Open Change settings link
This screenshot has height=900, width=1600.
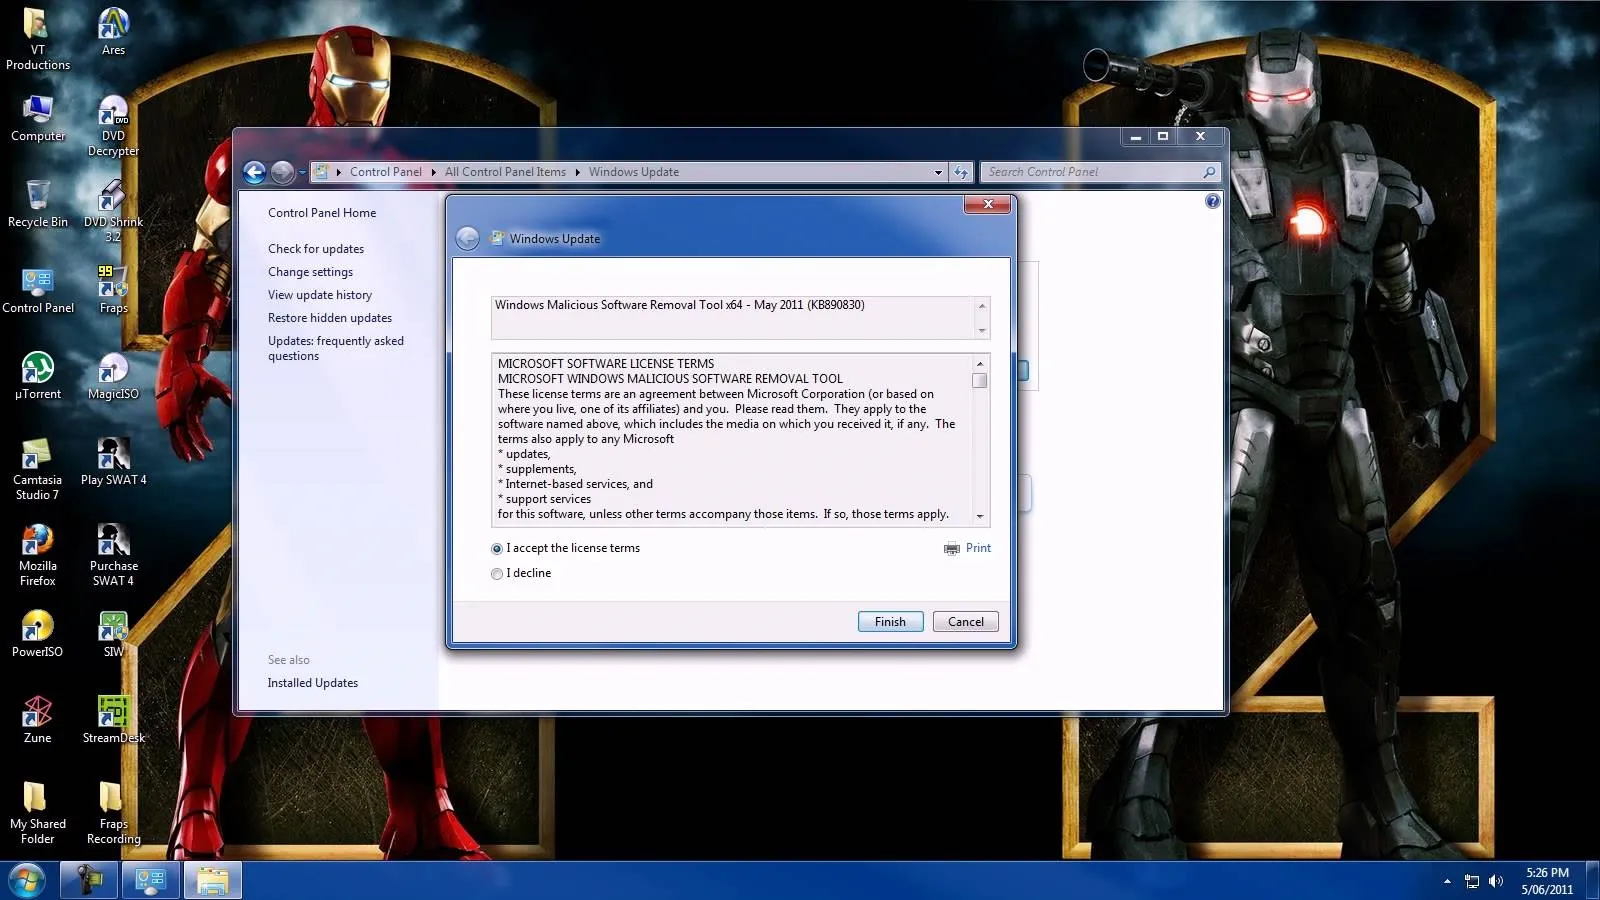tap(310, 272)
